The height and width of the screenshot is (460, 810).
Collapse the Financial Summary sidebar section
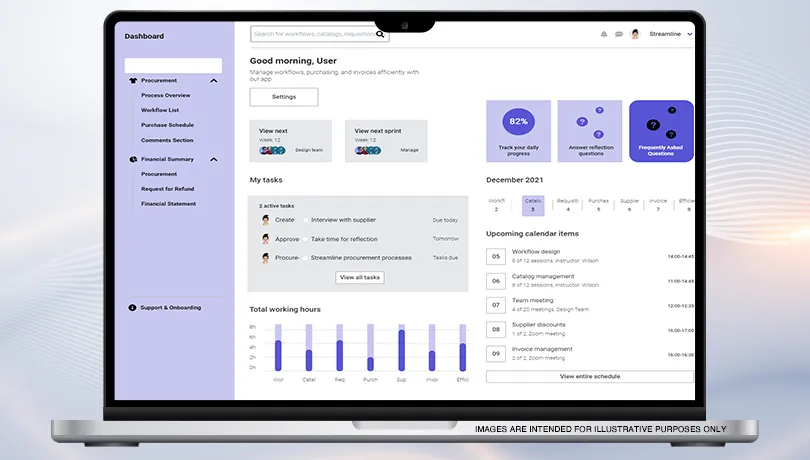pos(213,159)
